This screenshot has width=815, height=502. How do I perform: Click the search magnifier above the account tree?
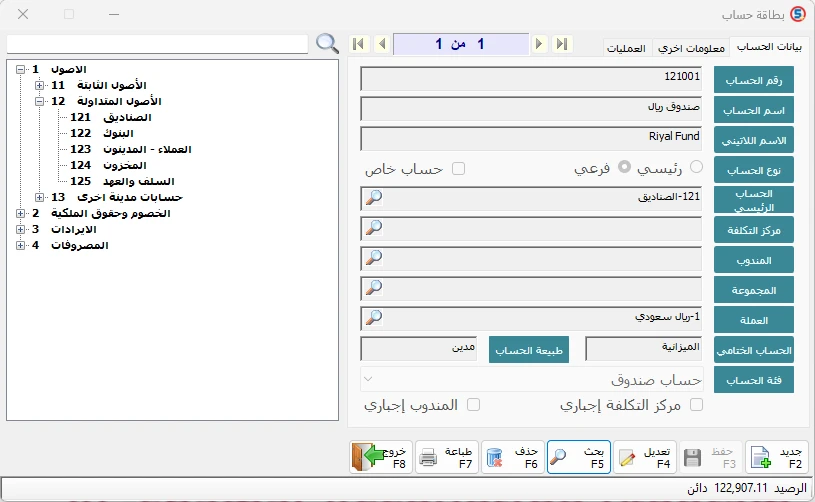[327, 44]
